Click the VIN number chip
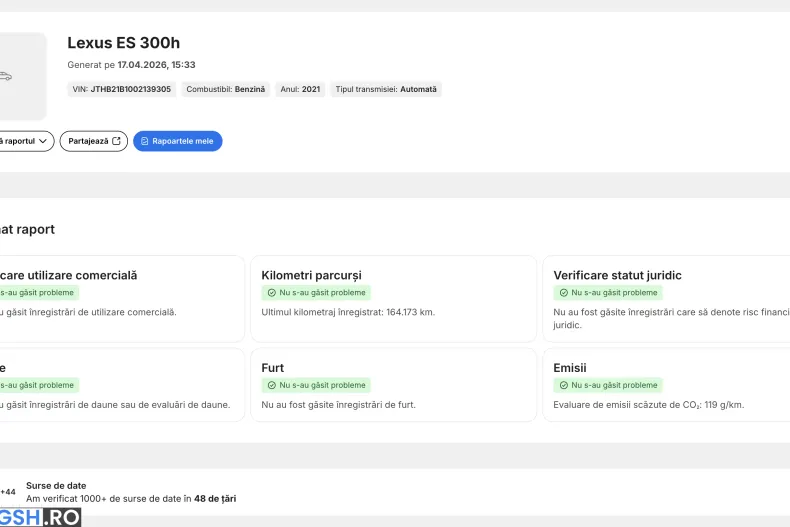This screenshot has height=527, width=790. pos(122,89)
